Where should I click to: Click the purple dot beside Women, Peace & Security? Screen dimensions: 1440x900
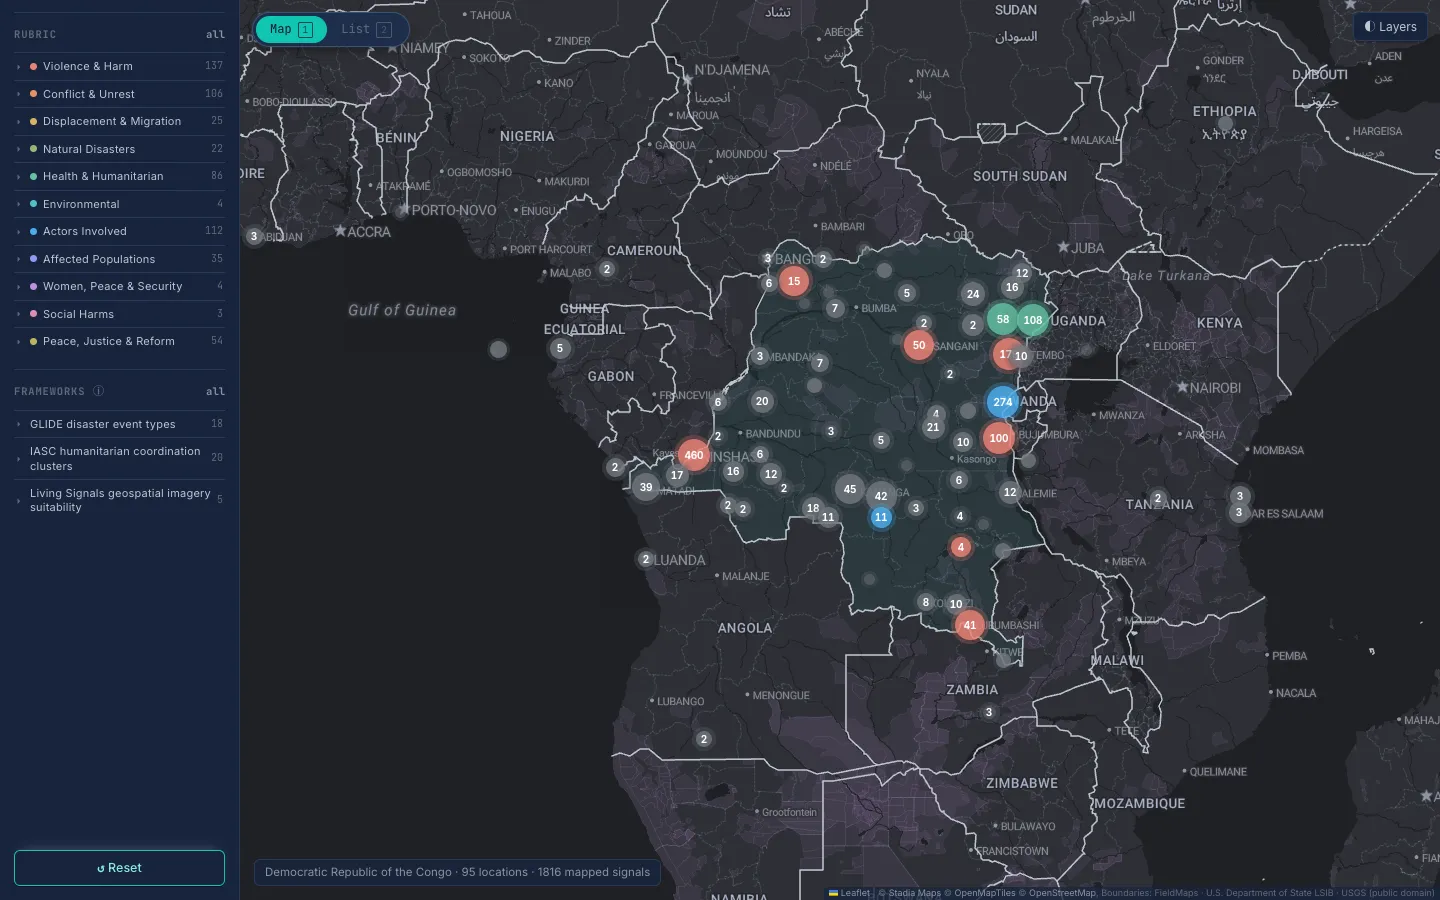[x=33, y=286]
